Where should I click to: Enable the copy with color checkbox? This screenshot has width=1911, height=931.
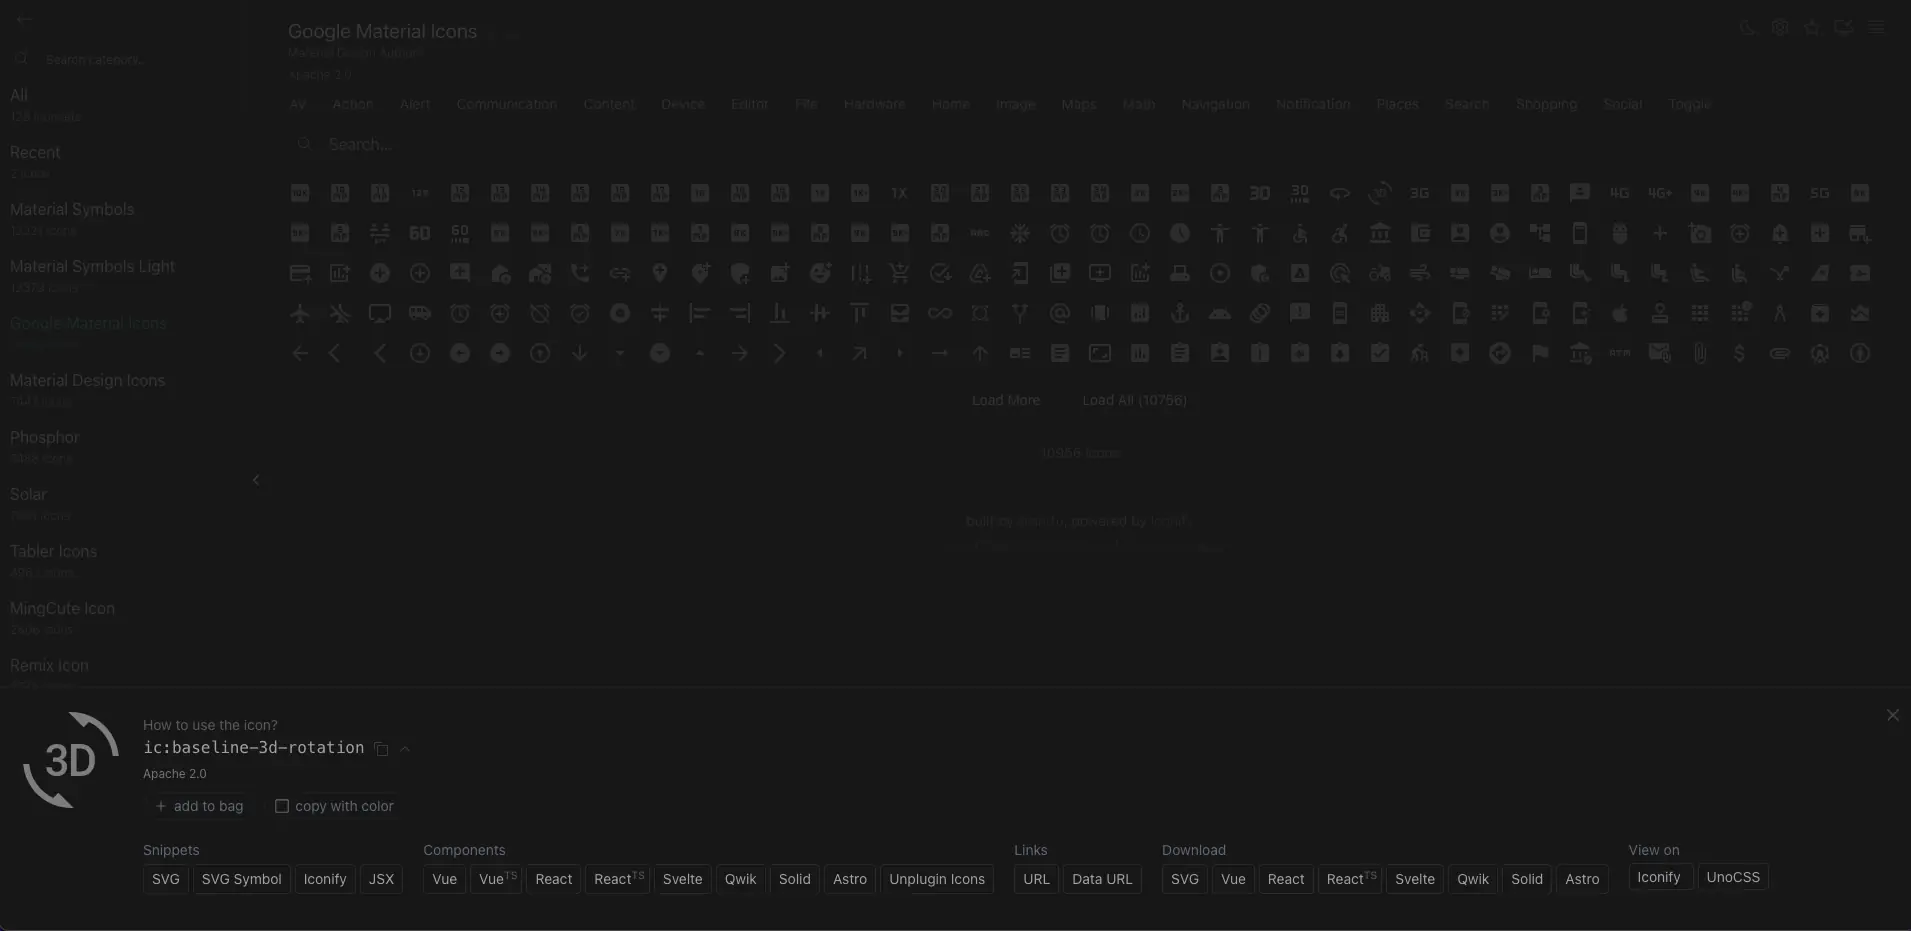[282, 806]
